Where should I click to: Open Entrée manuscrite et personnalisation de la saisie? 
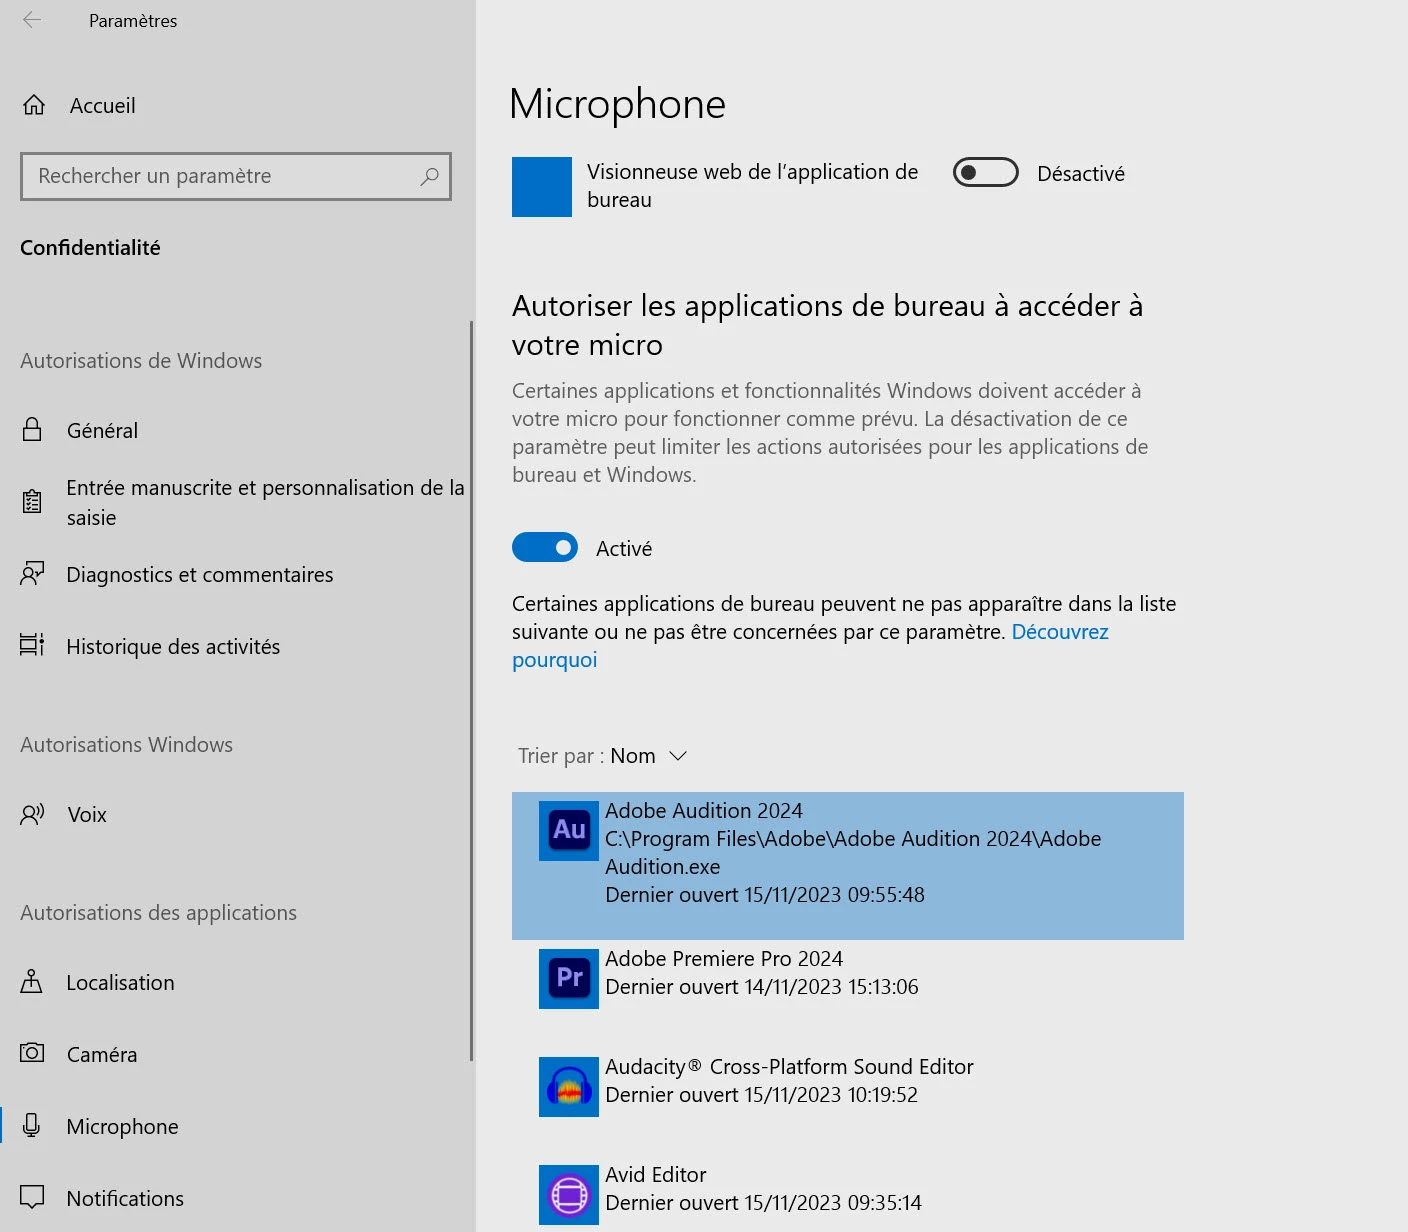pos(235,502)
